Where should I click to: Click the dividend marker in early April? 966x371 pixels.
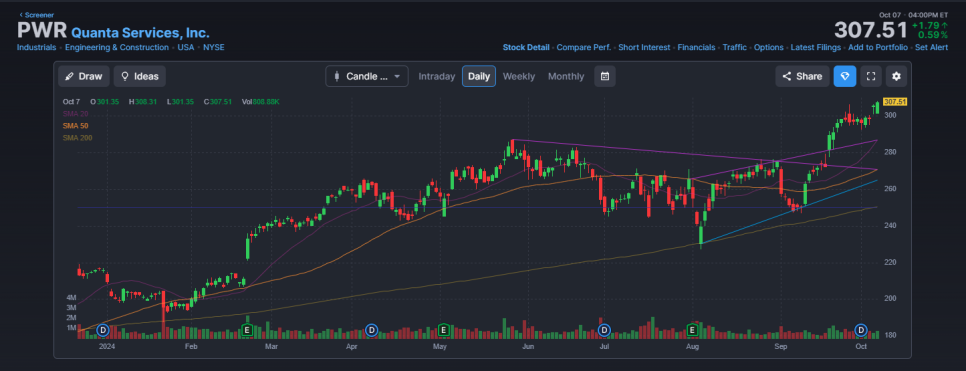(371, 330)
